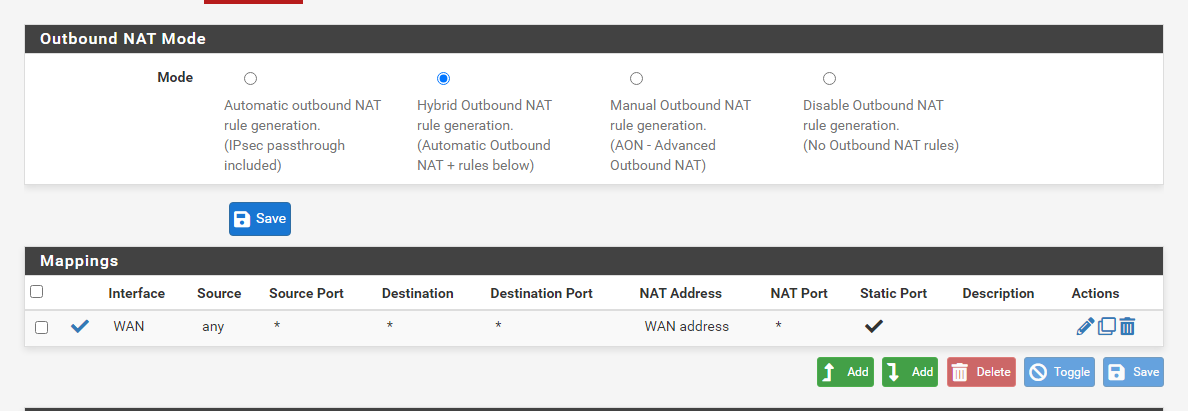Save the outbound NAT mode

pyautogui.click(x=260, y=219)
